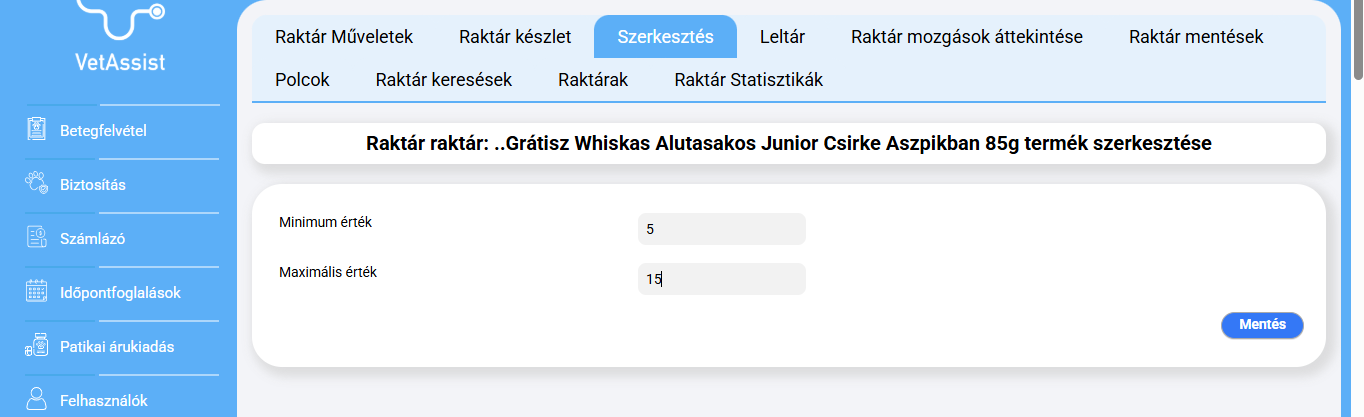1364x417 pixels.
Task: Click the Felhasználók user icon
Action: 37,400
